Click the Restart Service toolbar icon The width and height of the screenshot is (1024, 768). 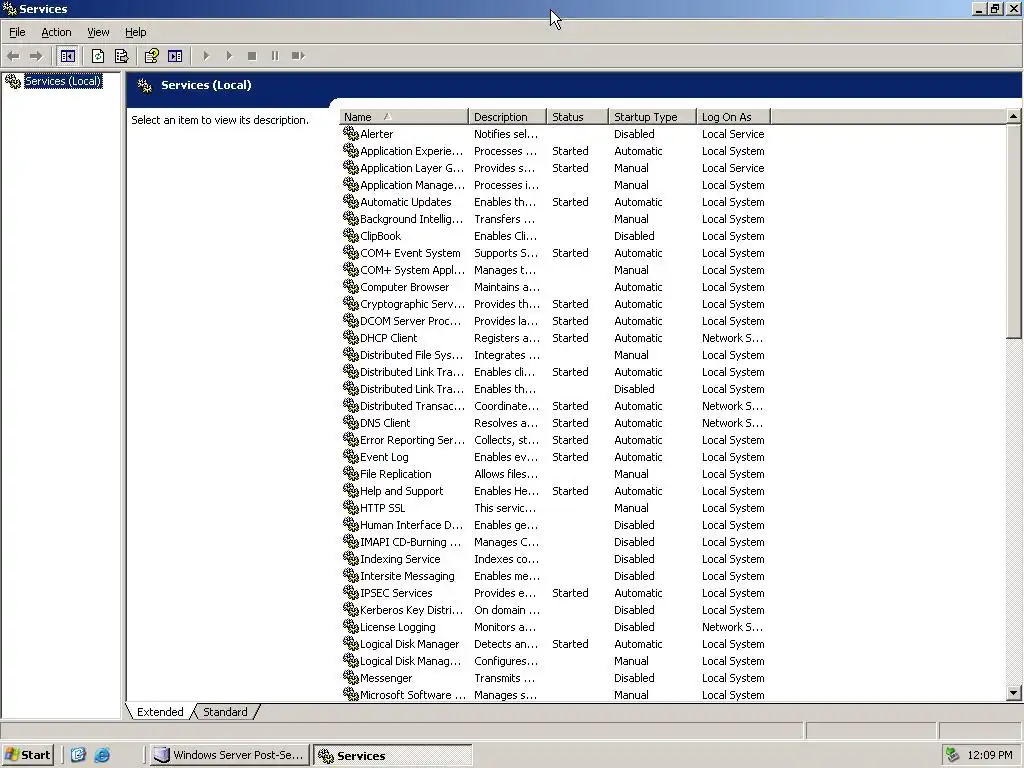298,56
